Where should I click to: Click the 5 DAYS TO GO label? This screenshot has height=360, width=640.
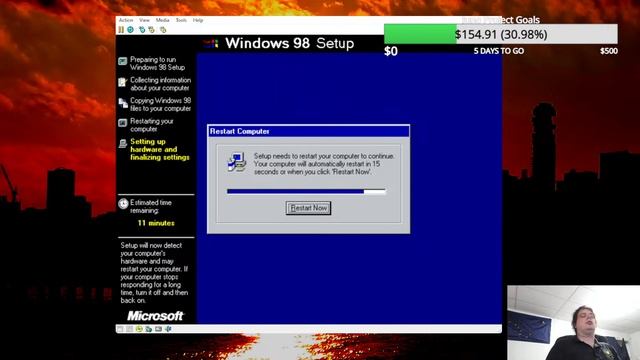499,51
